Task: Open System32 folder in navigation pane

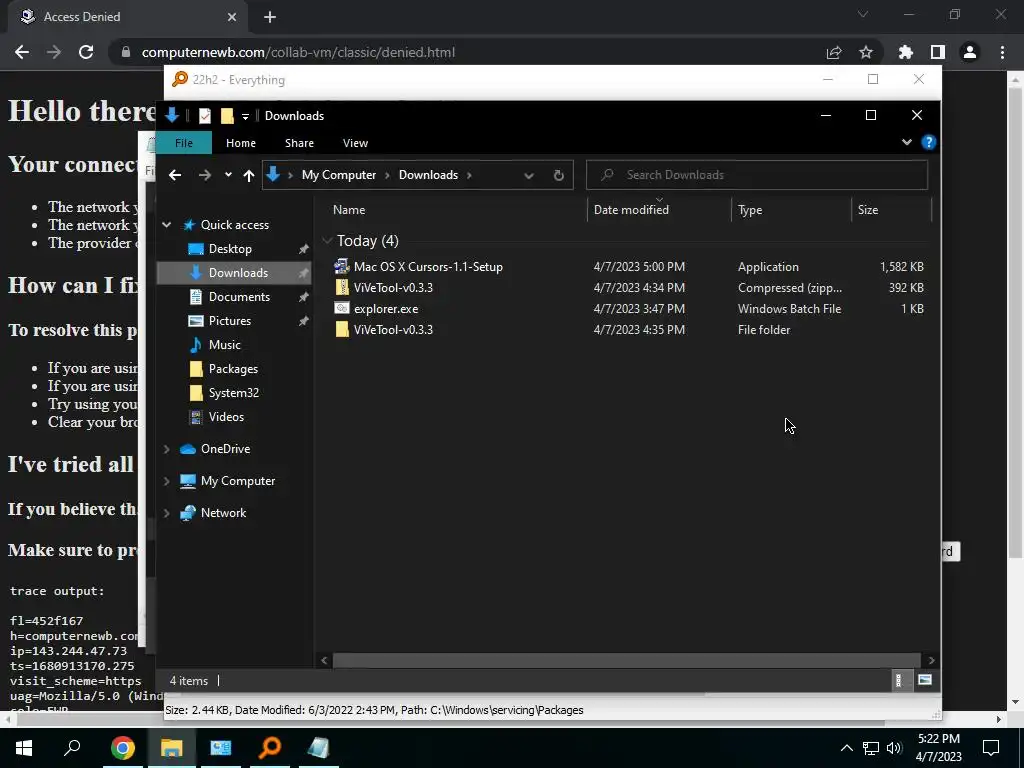Action: click(233, 393)
